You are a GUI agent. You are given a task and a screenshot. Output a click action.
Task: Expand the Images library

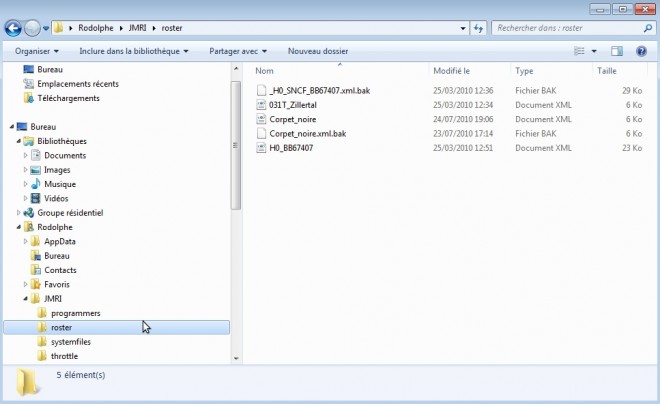[x=25, y=170]
